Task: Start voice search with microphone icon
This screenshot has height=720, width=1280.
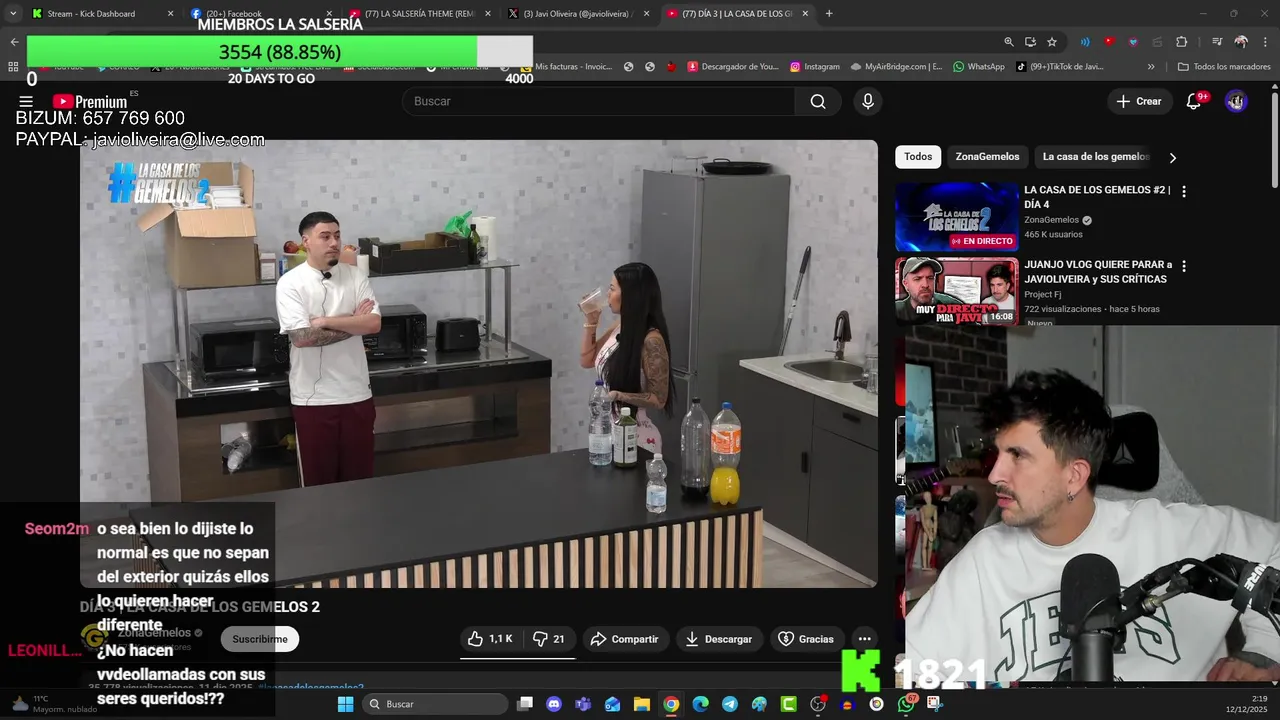Action: point(868,101)
